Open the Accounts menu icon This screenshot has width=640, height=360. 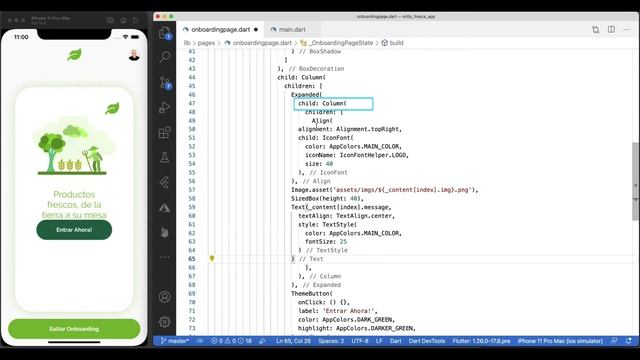pyautogui.click(x=164, y=297)
